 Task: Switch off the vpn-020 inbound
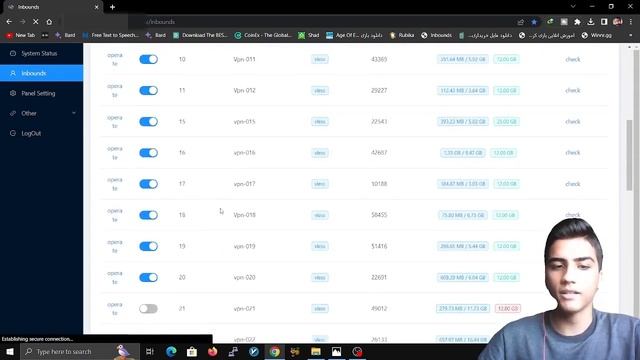pos(148,278)
